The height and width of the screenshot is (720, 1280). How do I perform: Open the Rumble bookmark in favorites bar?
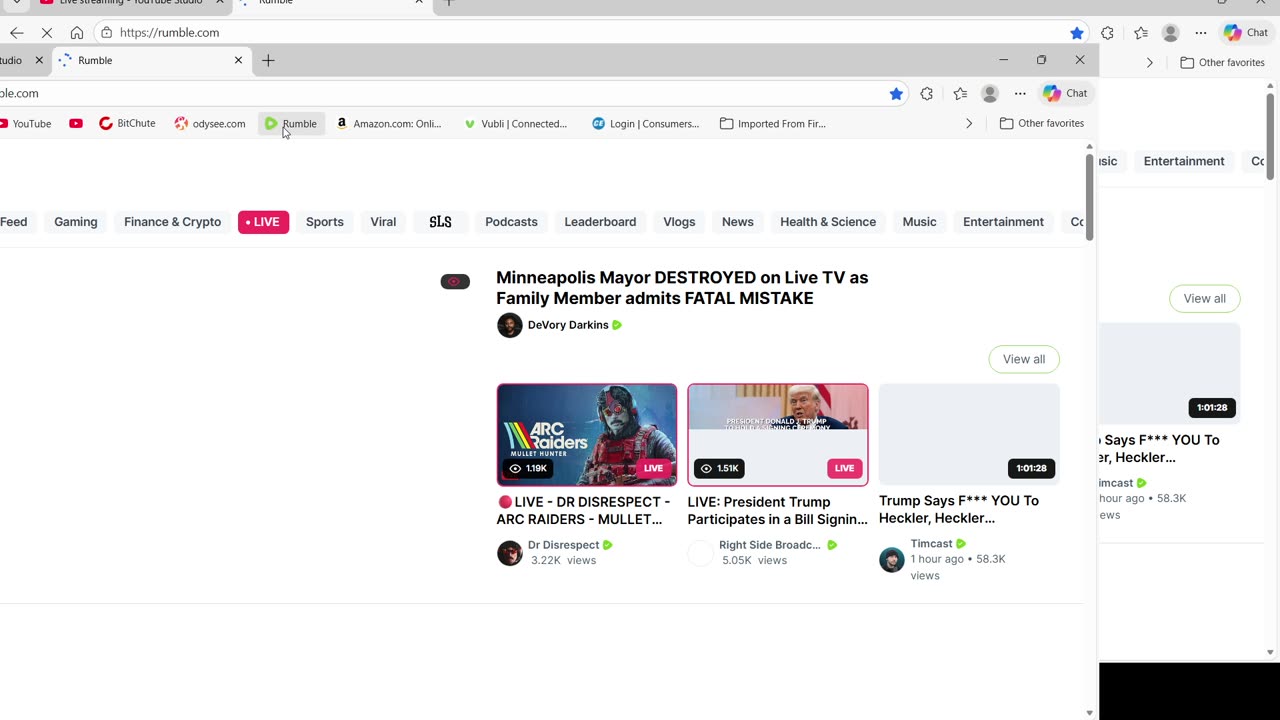pyautogui.click(x=290, y=124)
